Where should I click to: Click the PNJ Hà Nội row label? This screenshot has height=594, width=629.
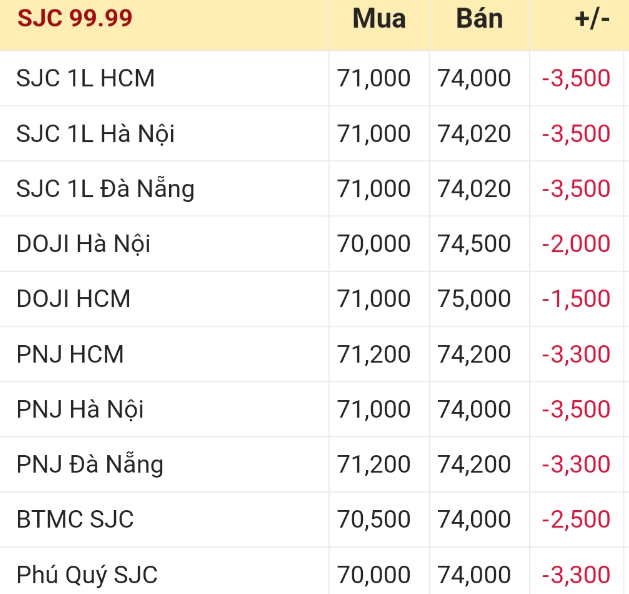[80, 409]
